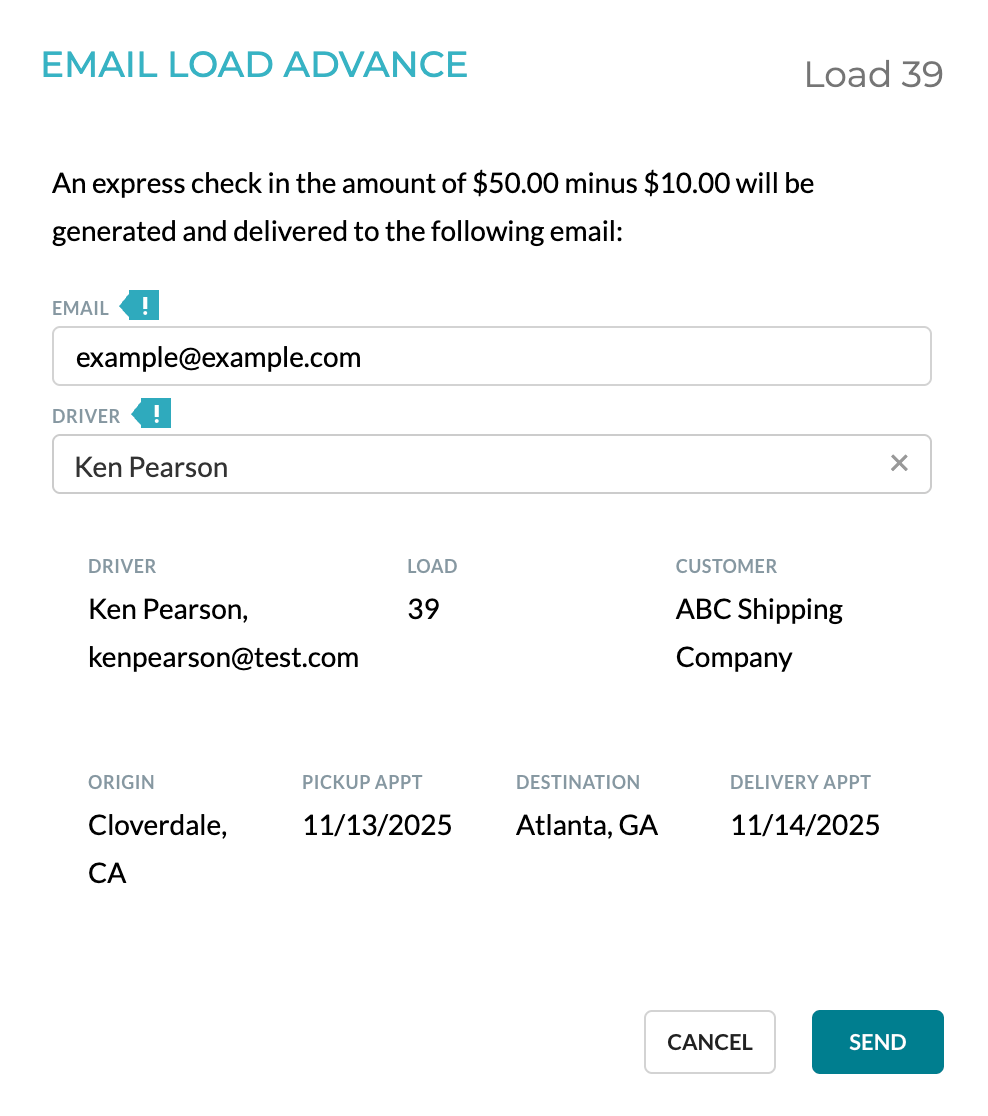Click the EMAIL field label
The width and height of the screenshot is (988, 1116).
(x=80, y=308)
